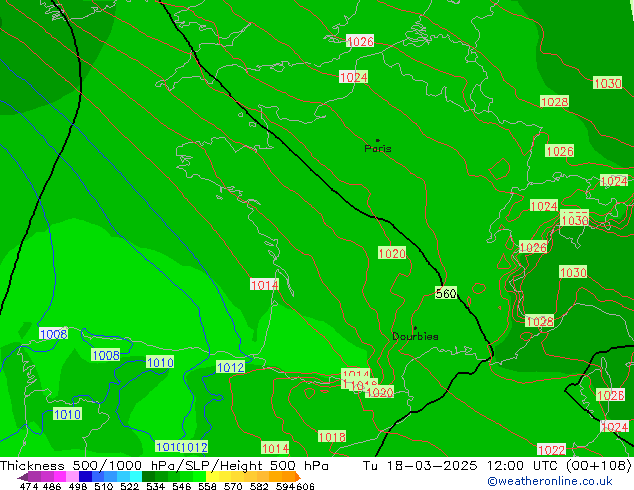Click the 498 legend value

(x=78, y=486)
